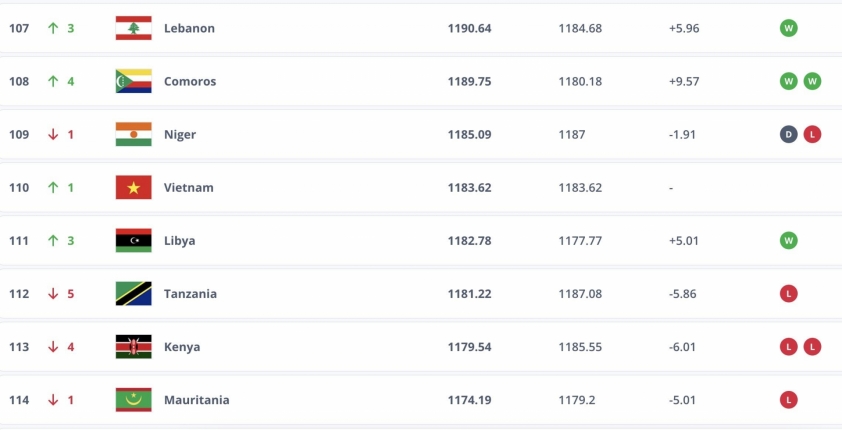Click the Tanzania country name
Viewport: 842px width, 430px height.
tap(190, 294)
